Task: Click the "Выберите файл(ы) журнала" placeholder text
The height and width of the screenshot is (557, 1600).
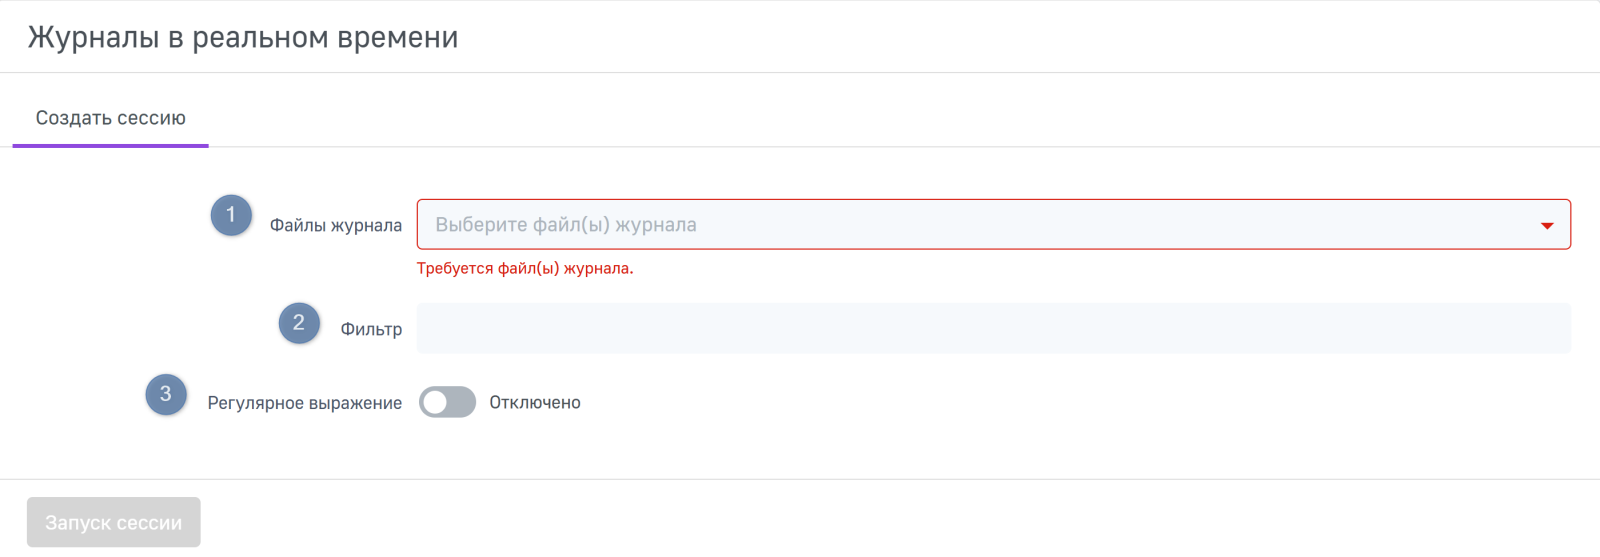Action: (x=566, y=225)
